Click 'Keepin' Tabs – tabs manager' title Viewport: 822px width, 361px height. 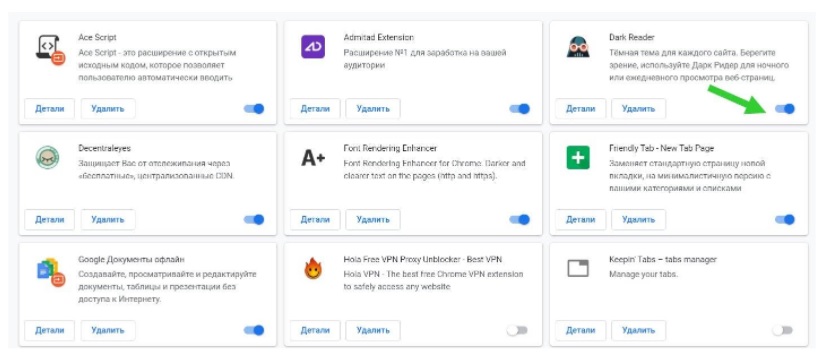(663, 259)
